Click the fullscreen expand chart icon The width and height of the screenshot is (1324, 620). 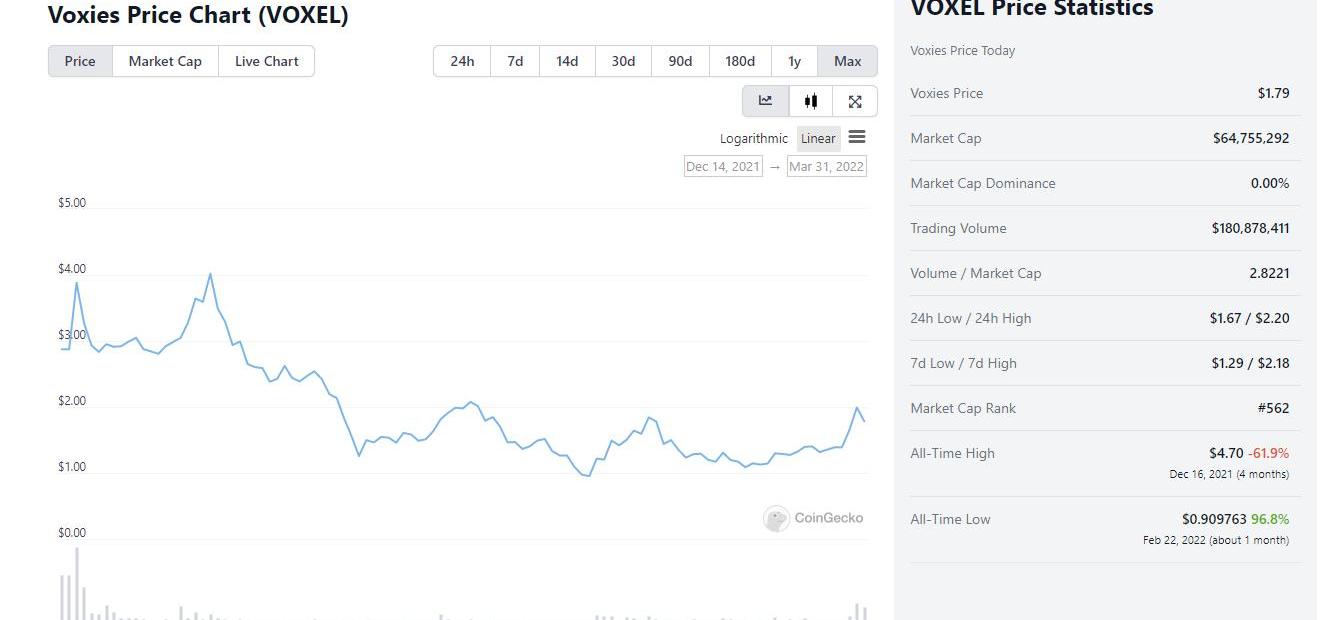coord(855,101)
